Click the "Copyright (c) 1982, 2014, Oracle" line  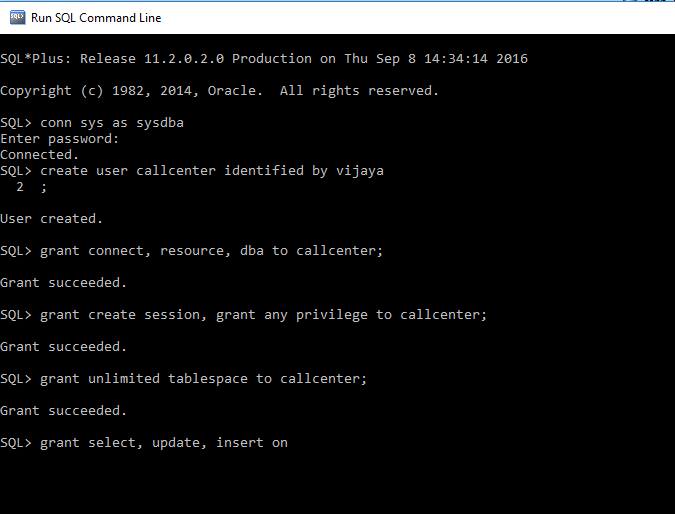[219, 91]
